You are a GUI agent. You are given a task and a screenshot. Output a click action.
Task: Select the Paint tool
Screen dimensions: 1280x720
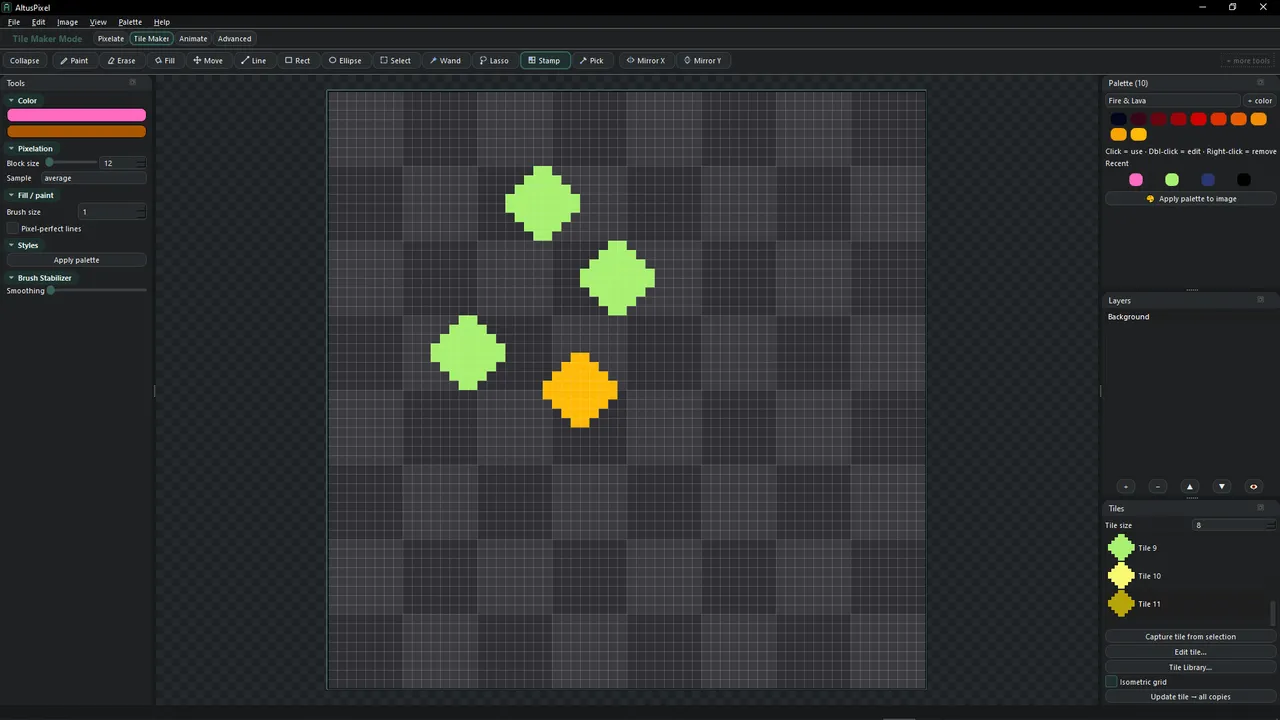(74, 60)
